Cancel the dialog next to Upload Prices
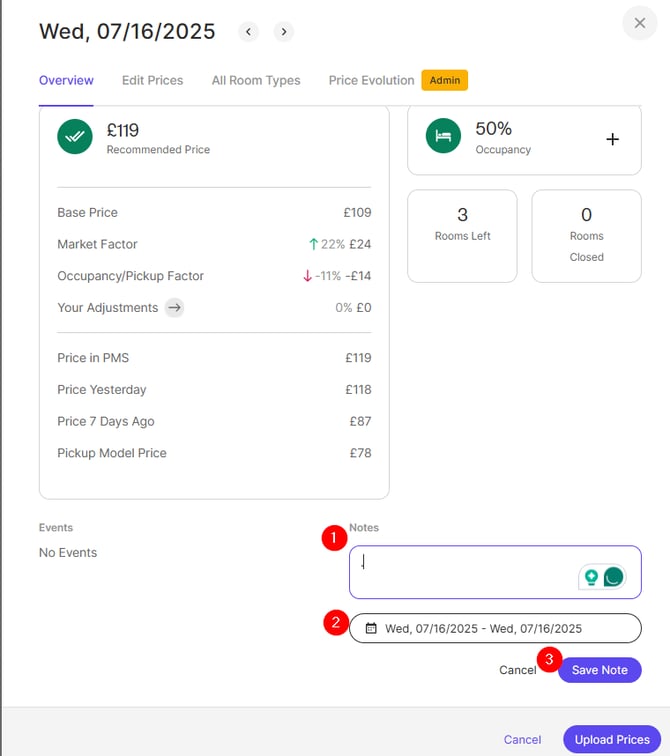The width and height of the screenshot is (670, 756). tap(522, 740)
